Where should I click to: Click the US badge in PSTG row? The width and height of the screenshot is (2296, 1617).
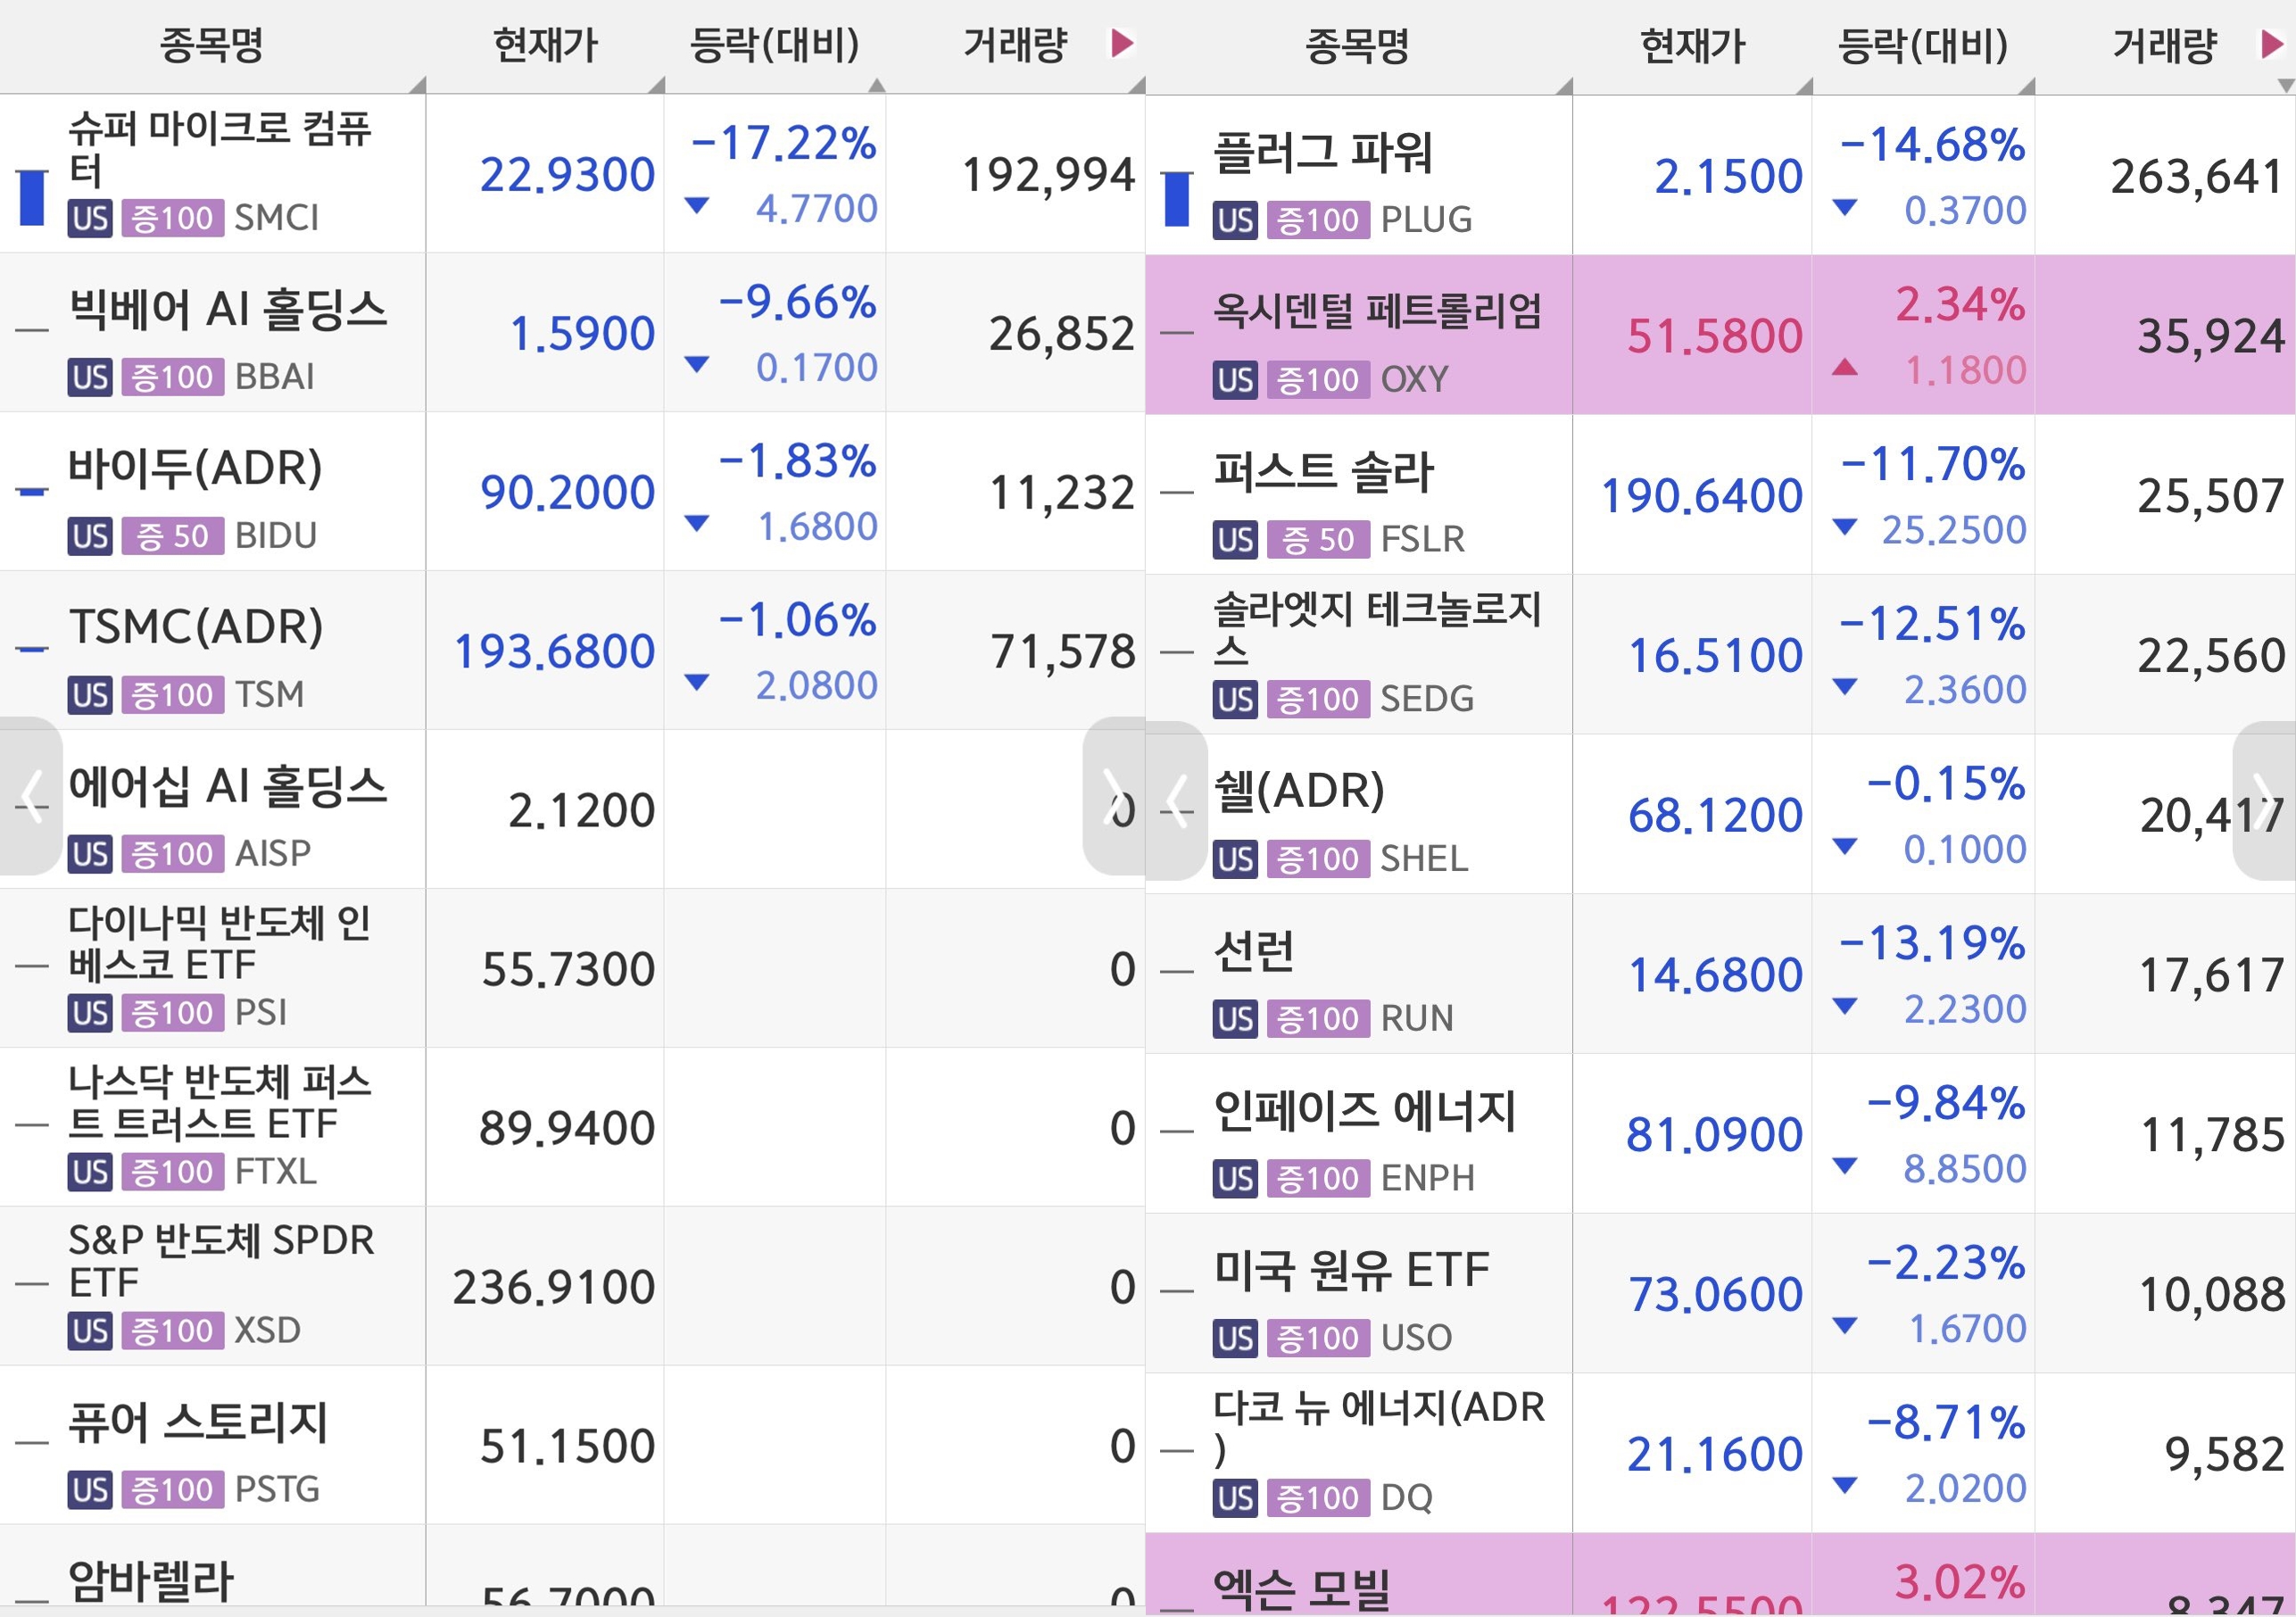click(90, 1490)
